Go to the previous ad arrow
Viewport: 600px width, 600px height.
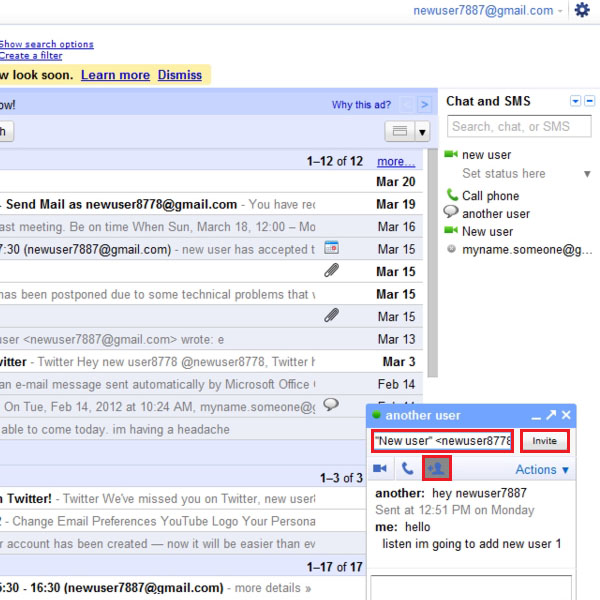tap(406, 104)
